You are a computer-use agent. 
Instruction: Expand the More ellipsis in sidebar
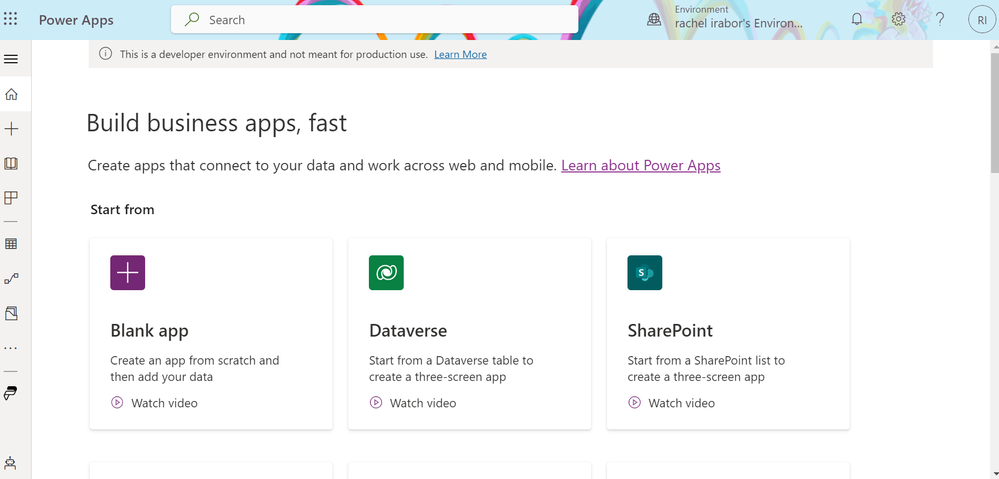click(11, 348)
